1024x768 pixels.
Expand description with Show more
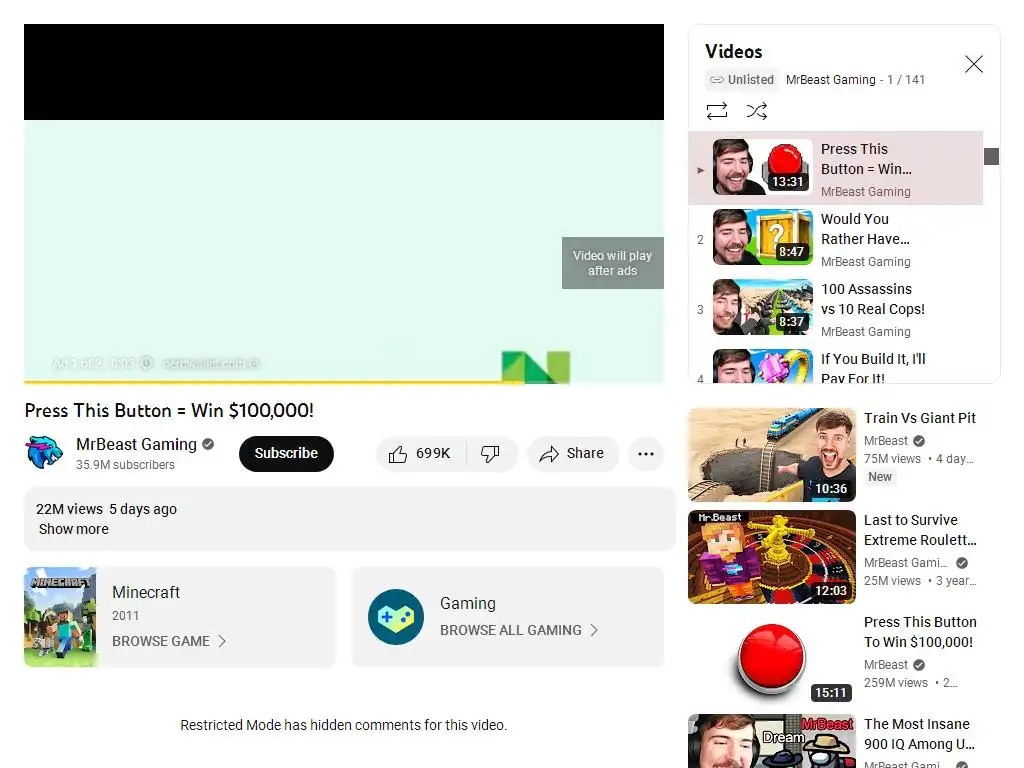[74, 529]
